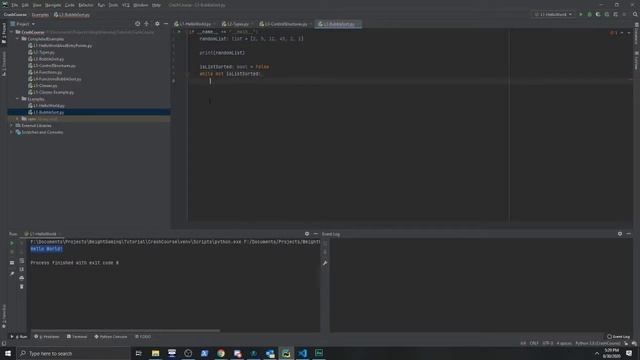The width and height of the screenshot is (640, 360).
Task: Click the trash icon to clear Run output
Action: [x=22, y=287]
